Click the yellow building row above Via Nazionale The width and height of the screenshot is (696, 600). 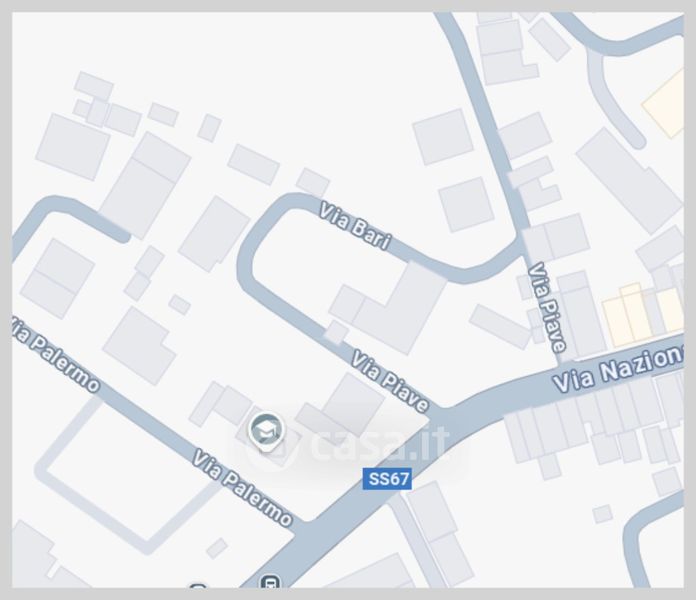(x=643, y=314)
